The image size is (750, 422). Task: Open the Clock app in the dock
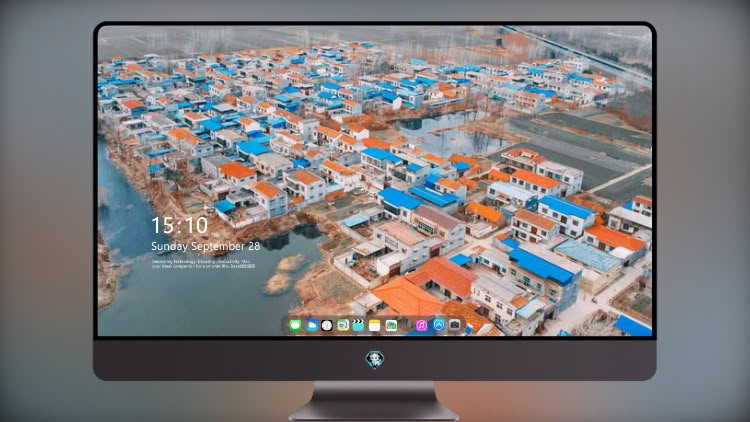[327, 325]
